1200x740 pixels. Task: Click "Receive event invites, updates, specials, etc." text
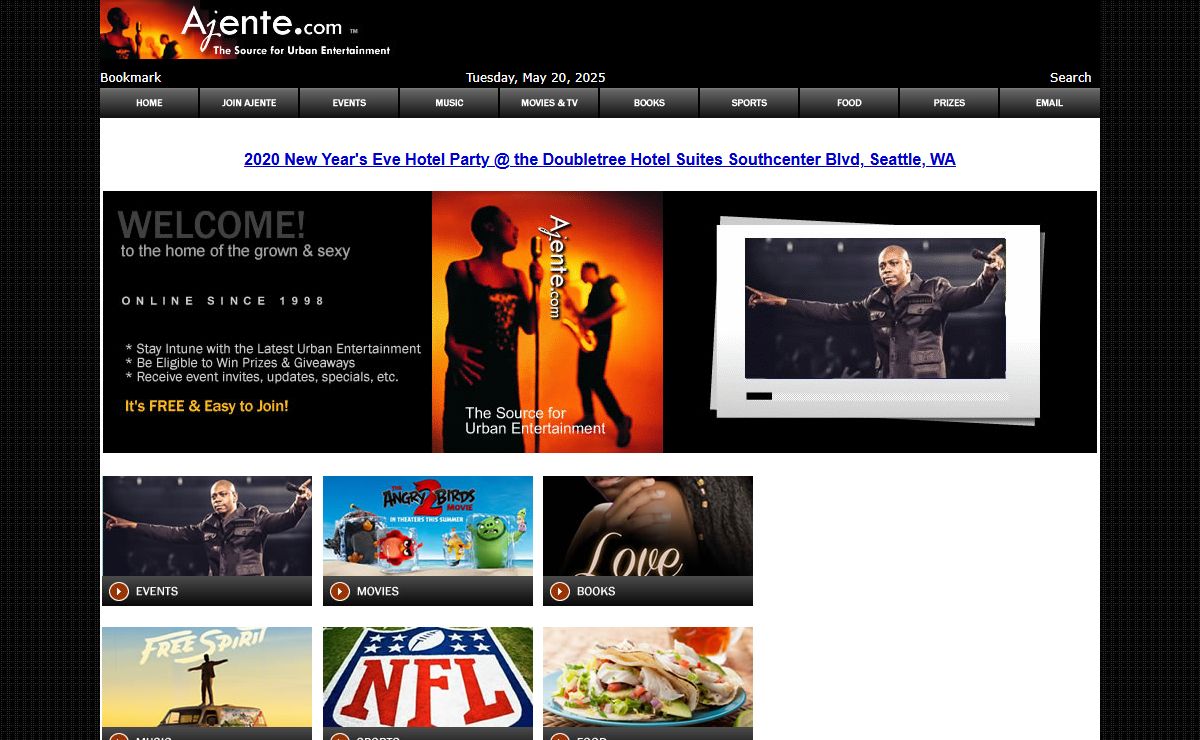[262, 377]
